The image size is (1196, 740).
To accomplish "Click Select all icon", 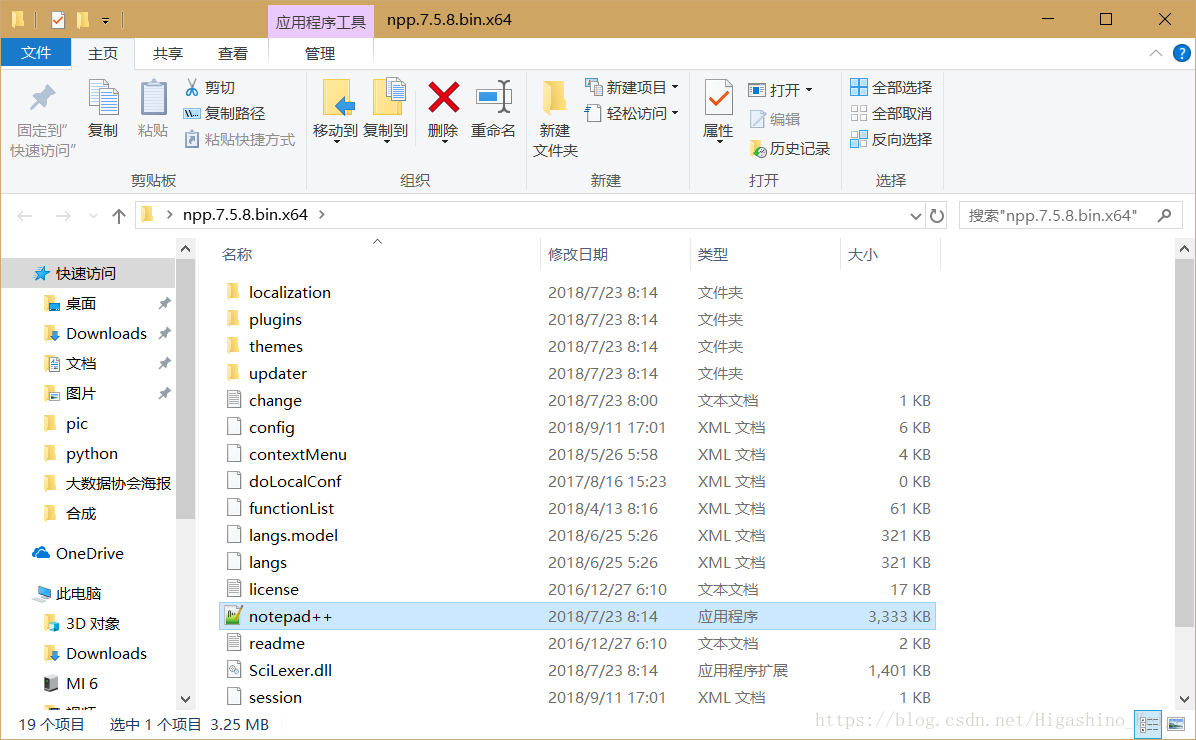I will click(859, 87).
